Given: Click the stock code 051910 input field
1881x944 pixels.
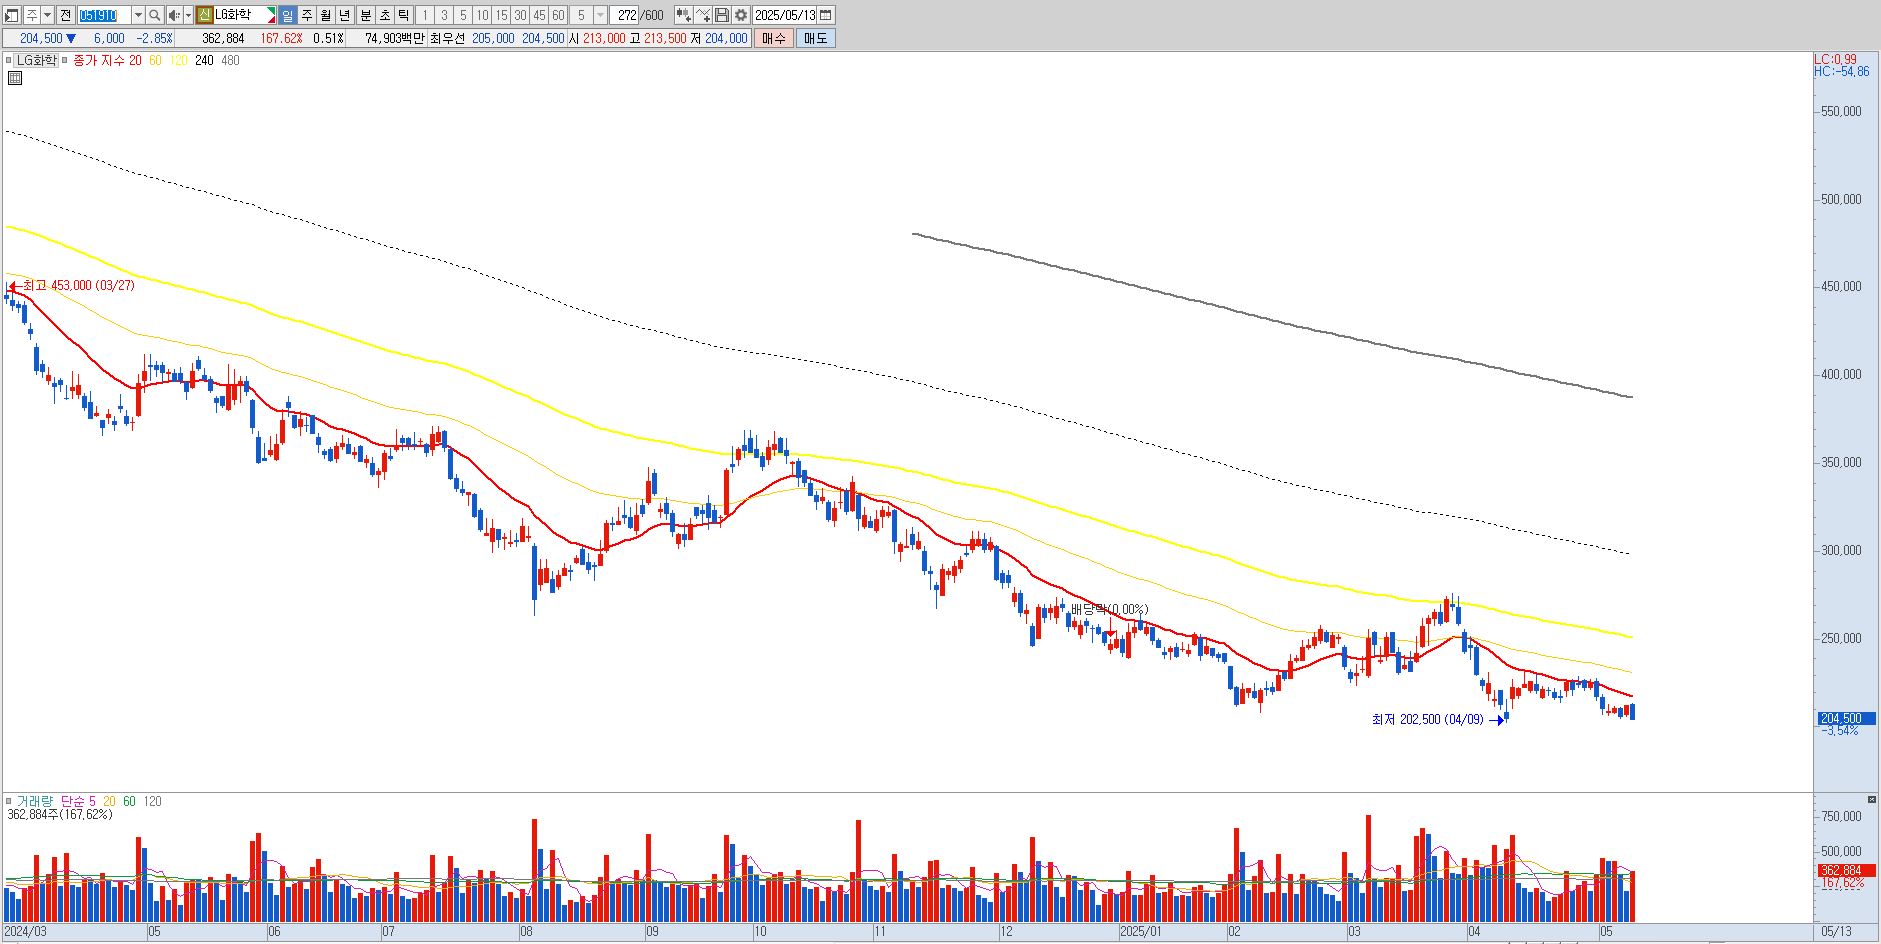Looking at the screenshot, I should (x=104, y=15).
